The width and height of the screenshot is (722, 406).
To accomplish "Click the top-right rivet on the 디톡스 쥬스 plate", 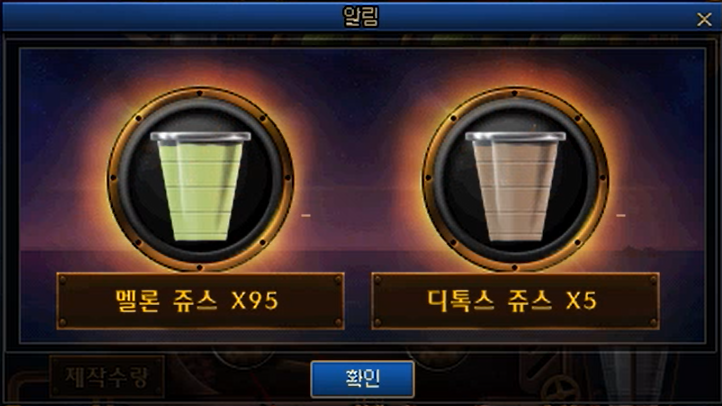I will tap(653, 279).
